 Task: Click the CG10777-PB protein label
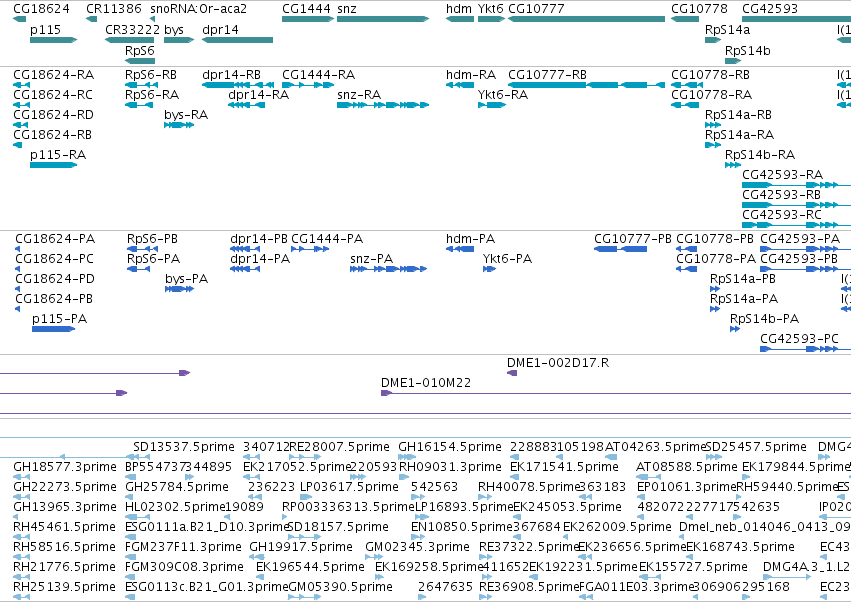[632, 239]
